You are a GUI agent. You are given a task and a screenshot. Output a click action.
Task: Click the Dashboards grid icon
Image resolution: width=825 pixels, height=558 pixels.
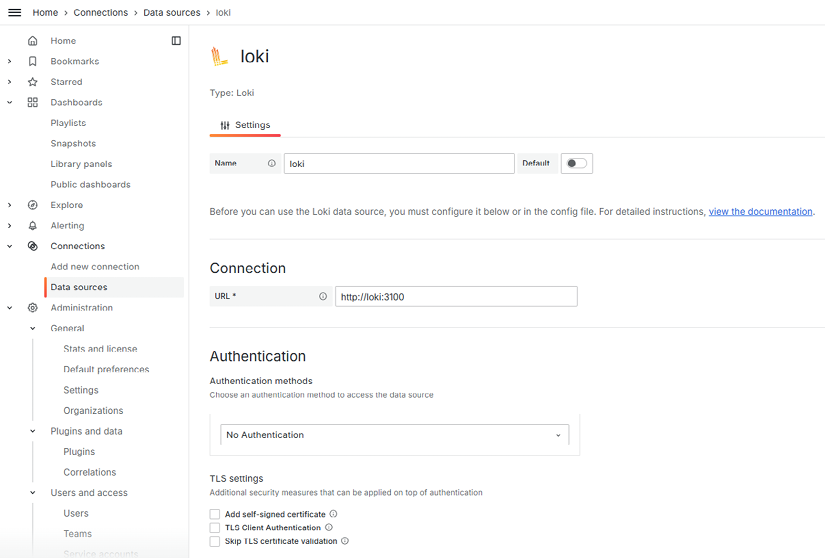(33, 102)
